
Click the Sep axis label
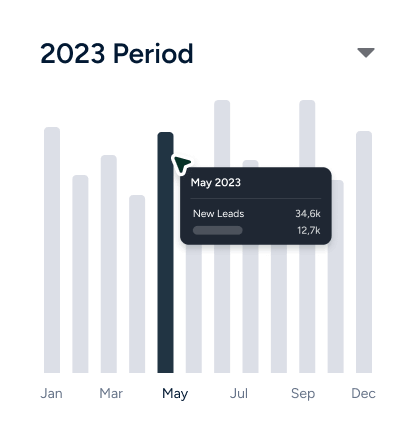(x=303, y=394)
